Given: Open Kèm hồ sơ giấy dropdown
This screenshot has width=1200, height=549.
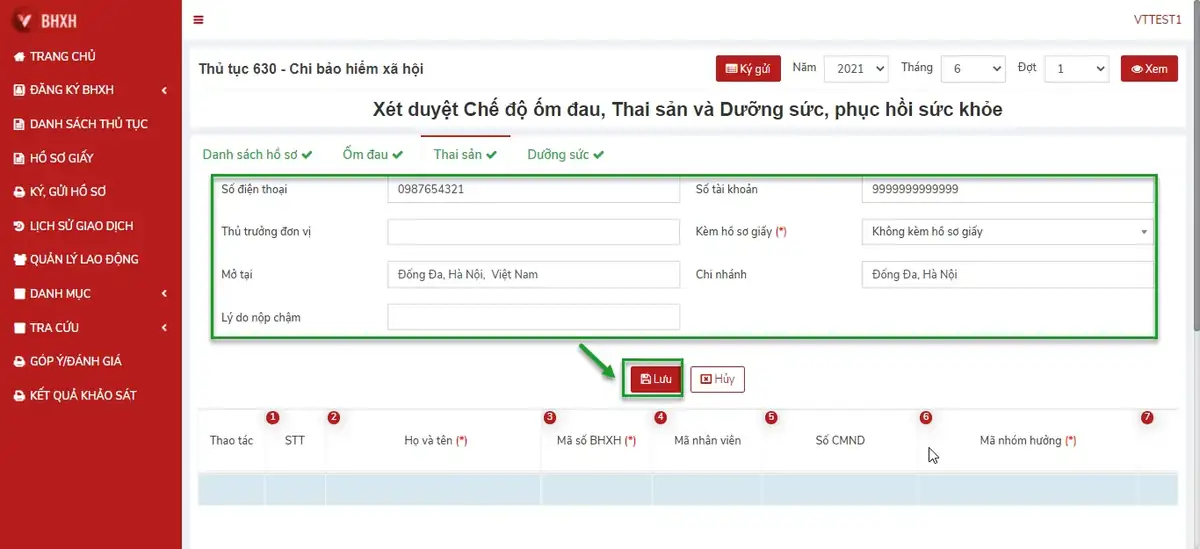Looking at the screenshot, I should (x=1007, y=232).
